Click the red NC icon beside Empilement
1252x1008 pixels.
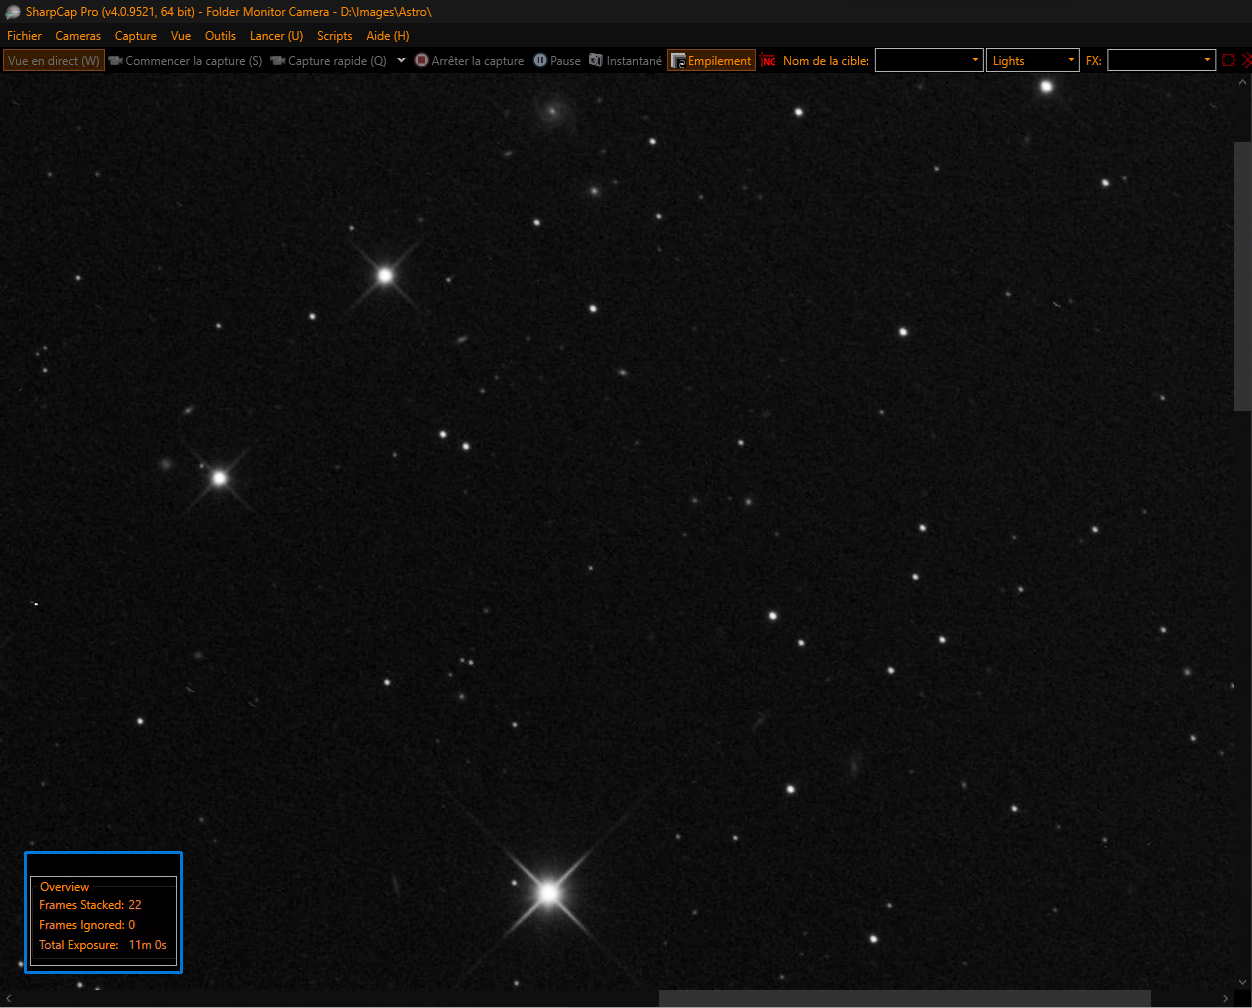point(768,61)
